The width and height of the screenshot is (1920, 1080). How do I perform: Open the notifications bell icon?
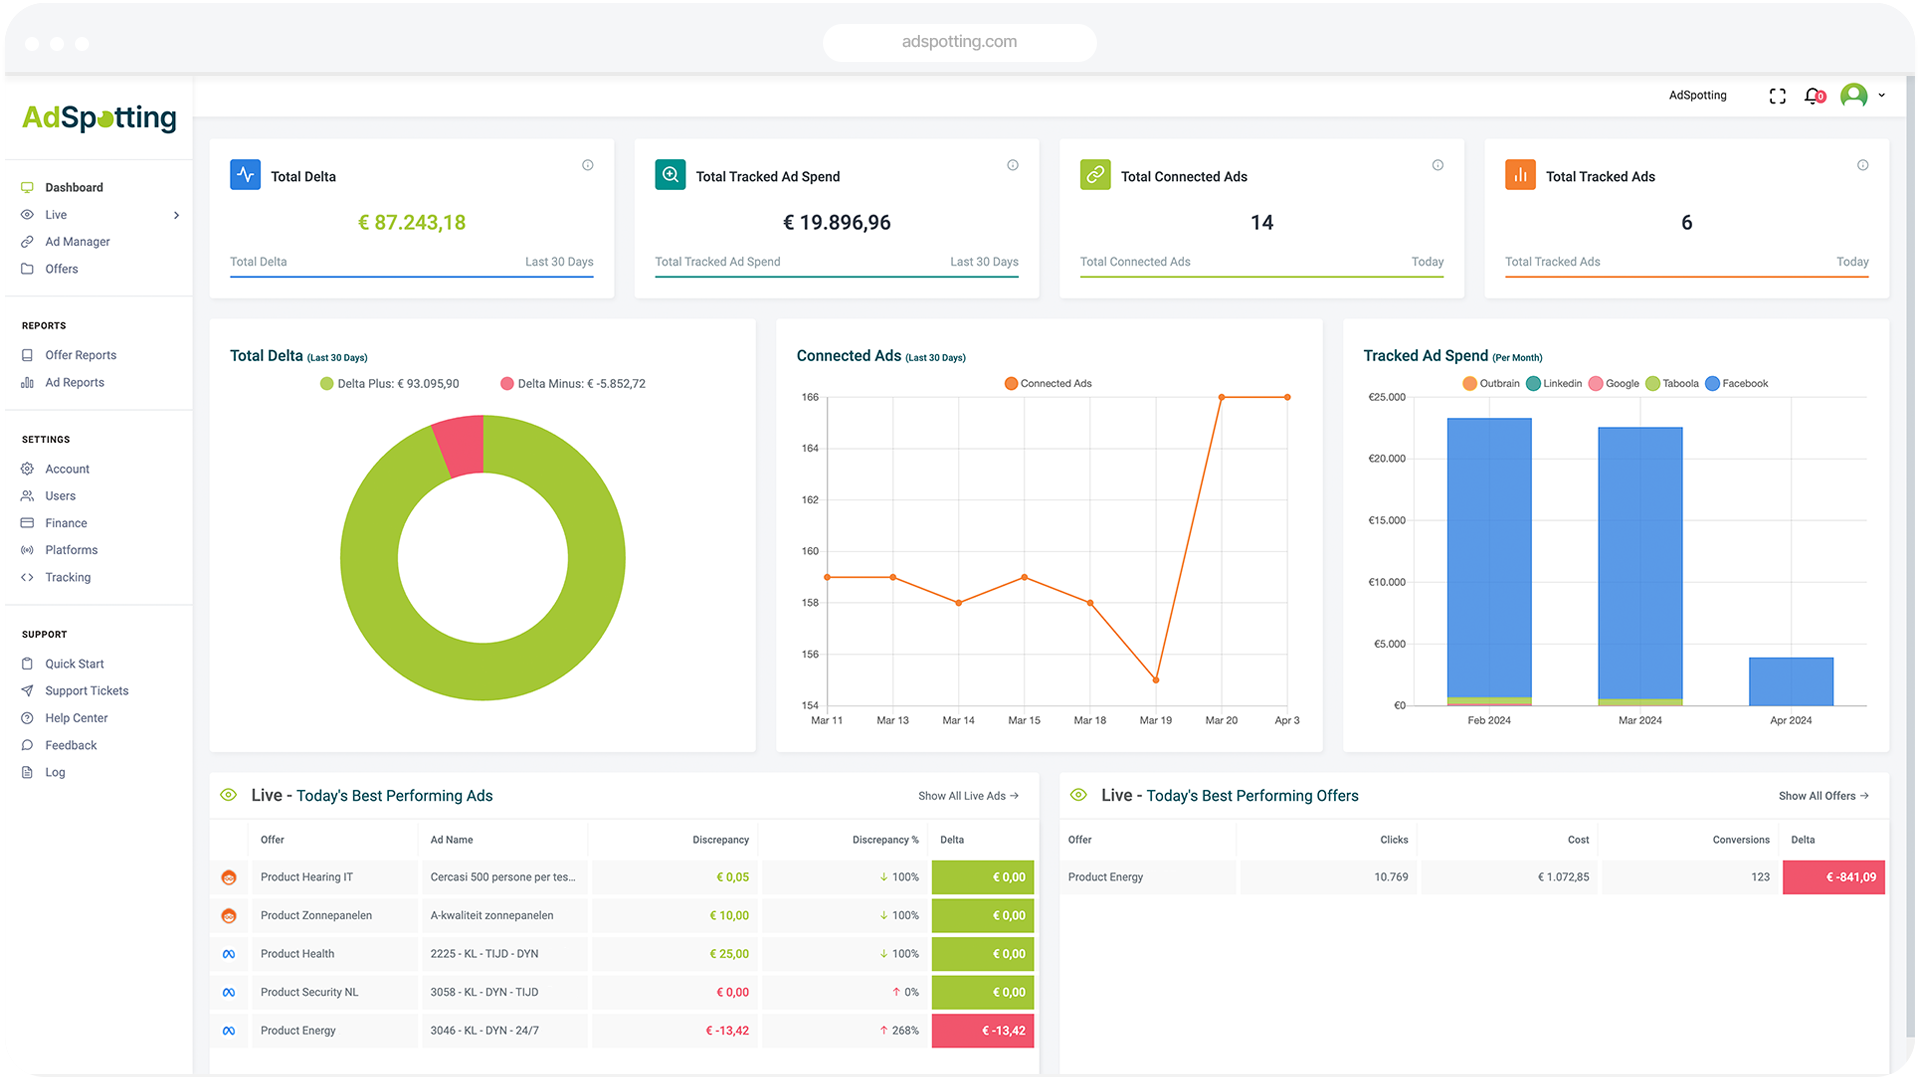(1812, 96)
